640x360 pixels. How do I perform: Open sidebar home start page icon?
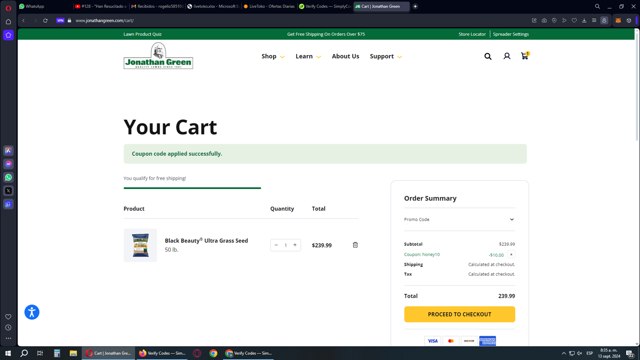tap(8, 22)
